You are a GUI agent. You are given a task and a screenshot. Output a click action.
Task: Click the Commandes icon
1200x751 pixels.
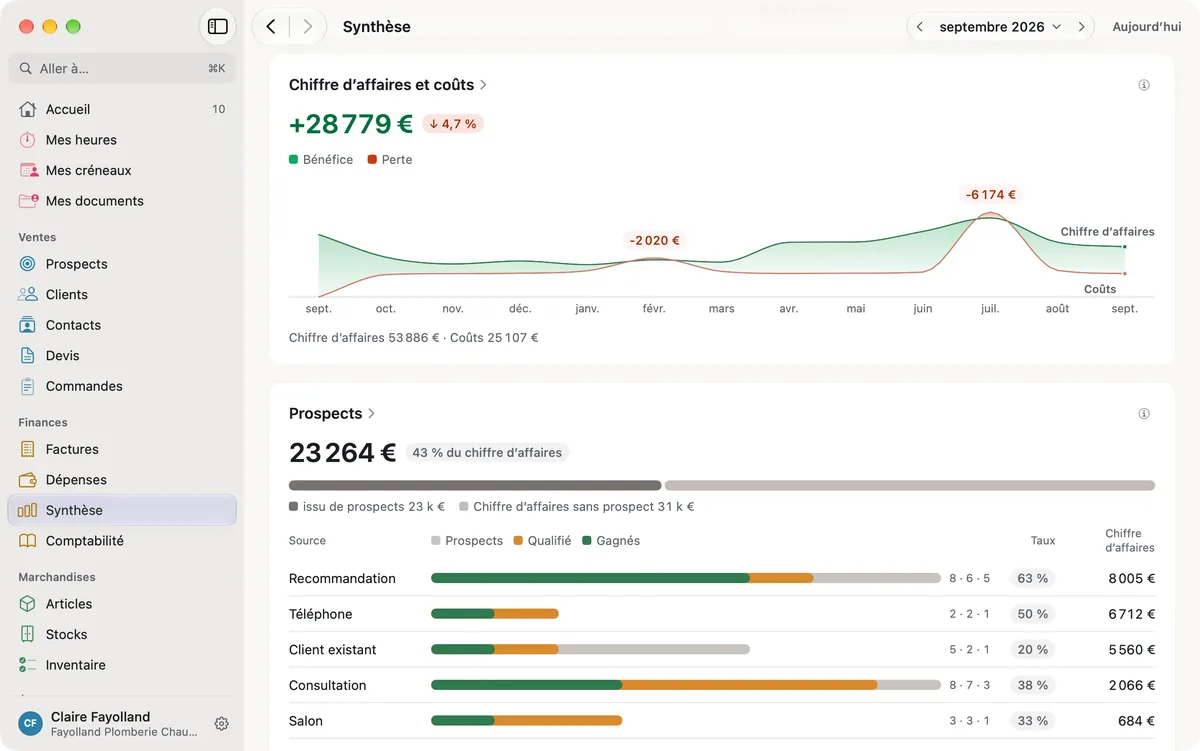coord(28,386)
